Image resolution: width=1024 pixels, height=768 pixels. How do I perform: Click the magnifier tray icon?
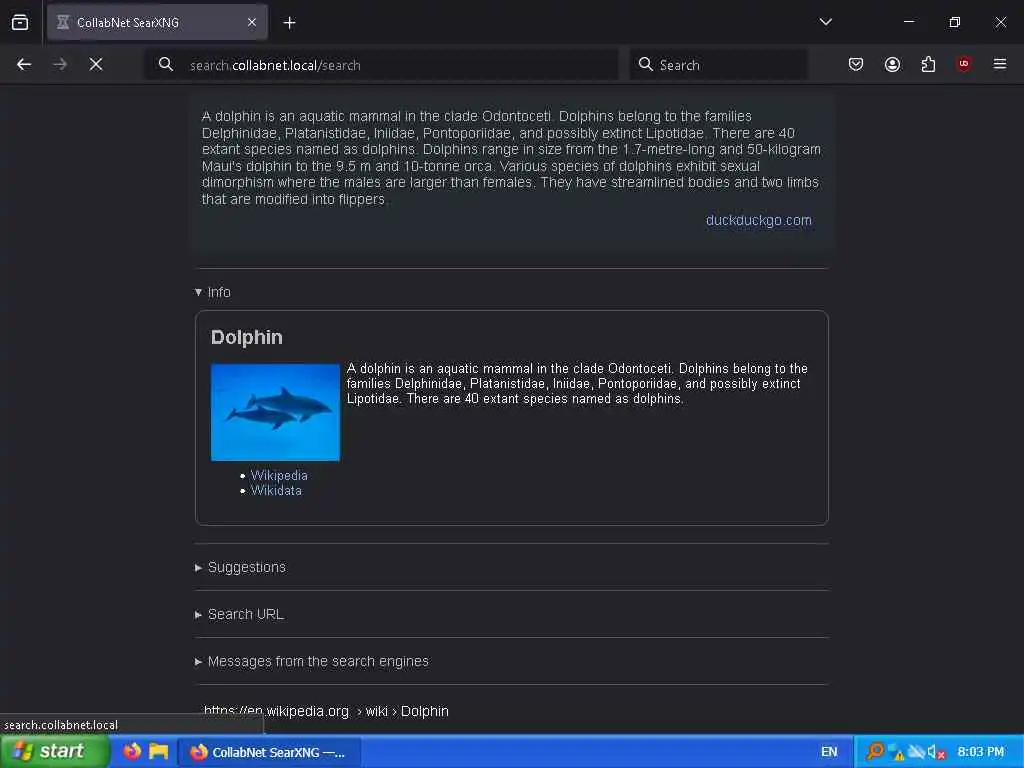tap(874, 752)
